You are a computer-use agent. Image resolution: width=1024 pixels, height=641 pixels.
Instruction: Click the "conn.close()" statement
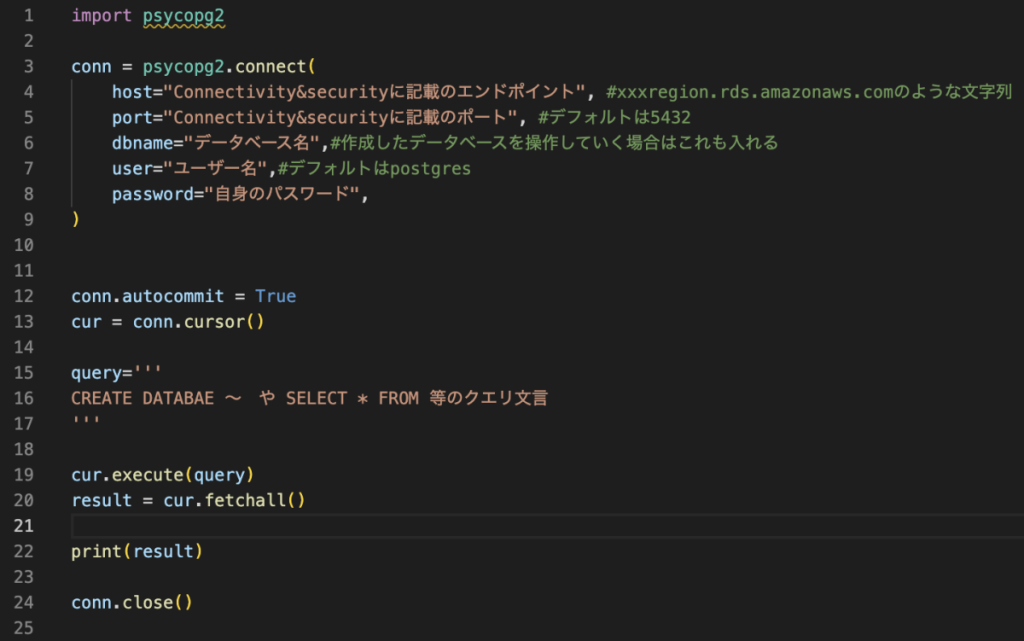click(x=132, y=602)
